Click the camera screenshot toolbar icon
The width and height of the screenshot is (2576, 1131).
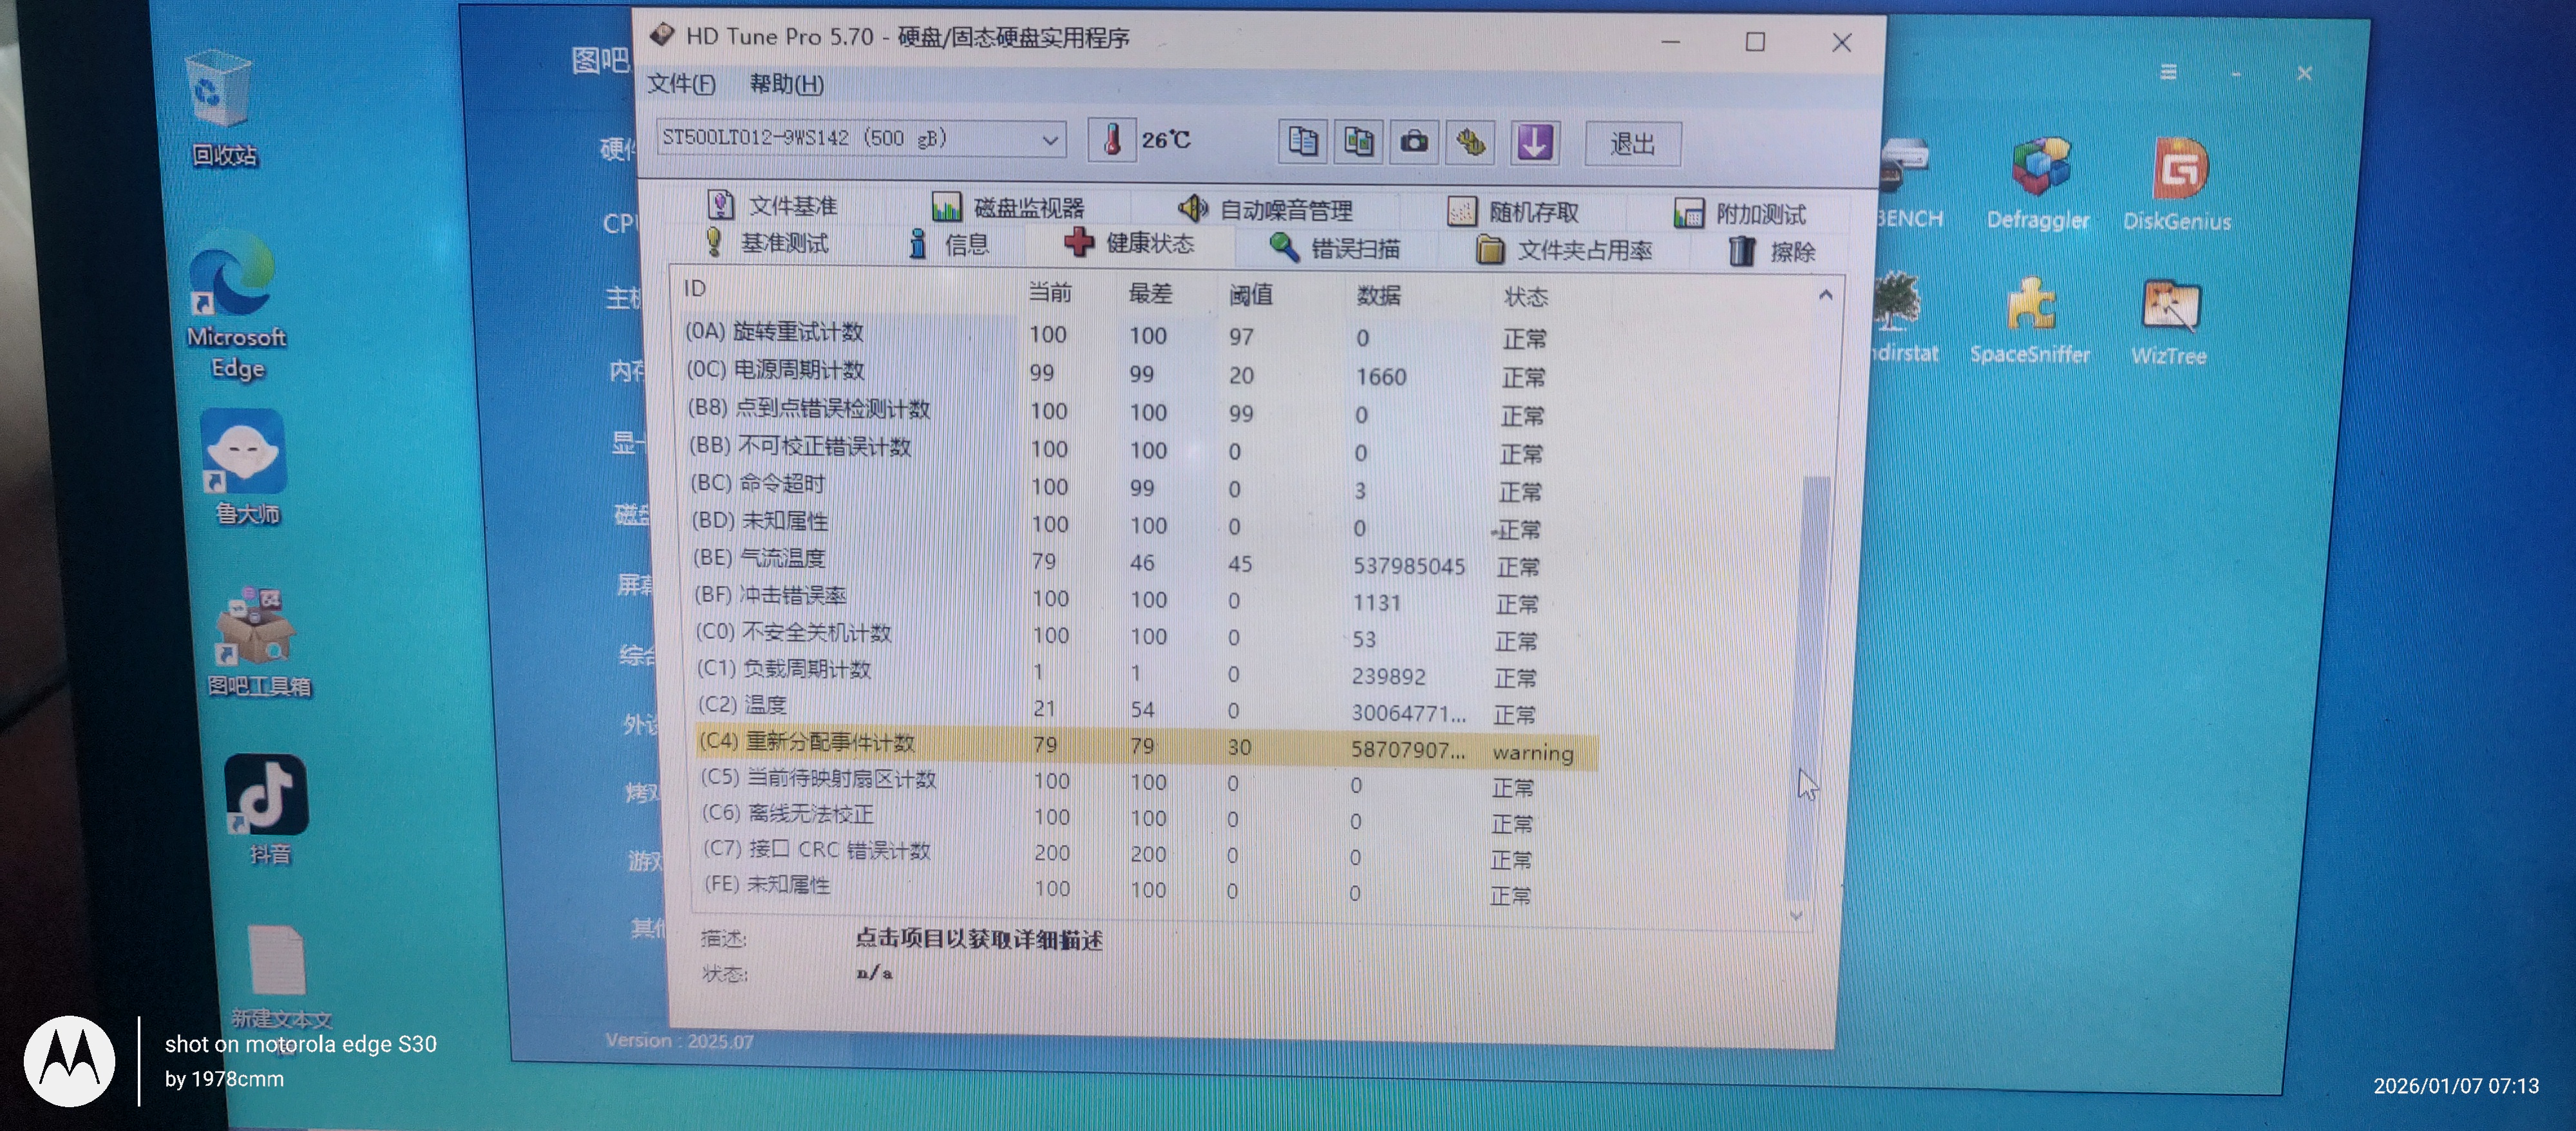pos(1413,142)
